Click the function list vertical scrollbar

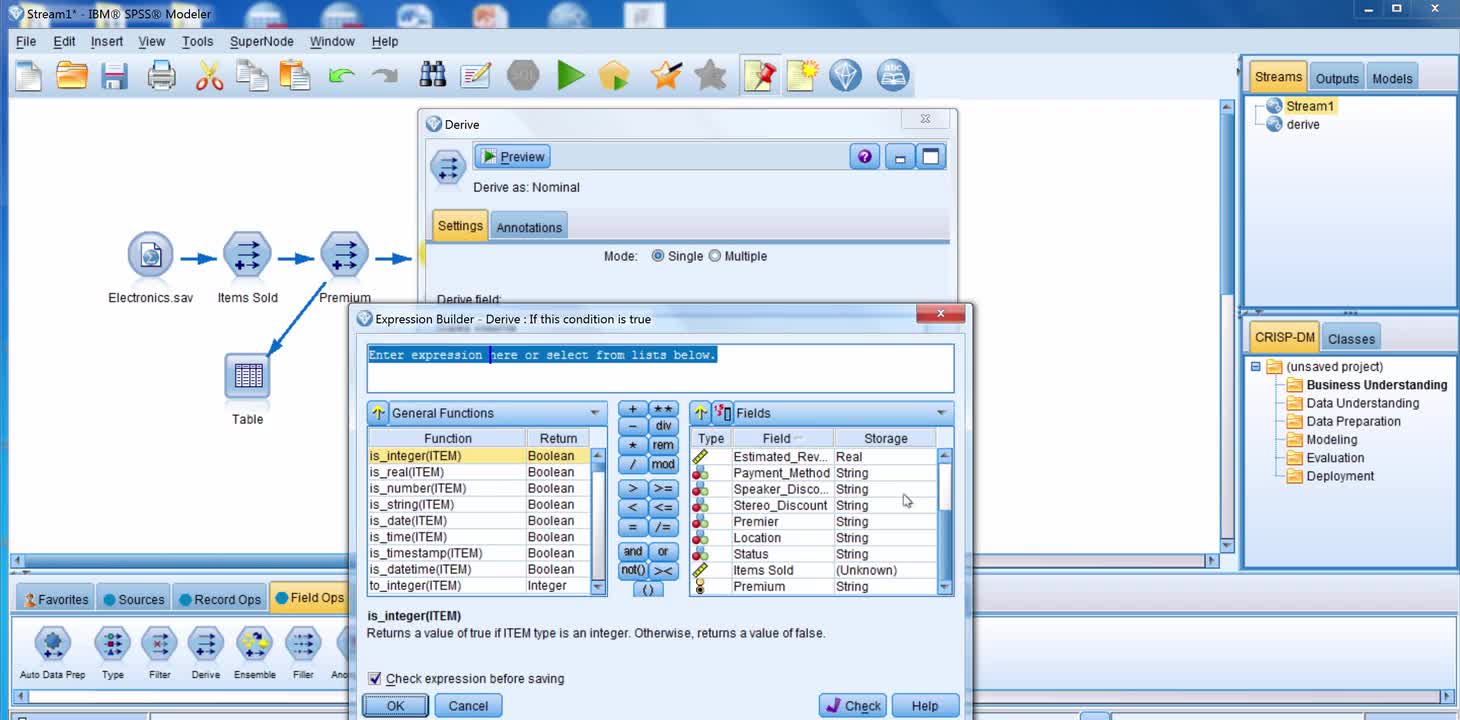tap(599, 520)
